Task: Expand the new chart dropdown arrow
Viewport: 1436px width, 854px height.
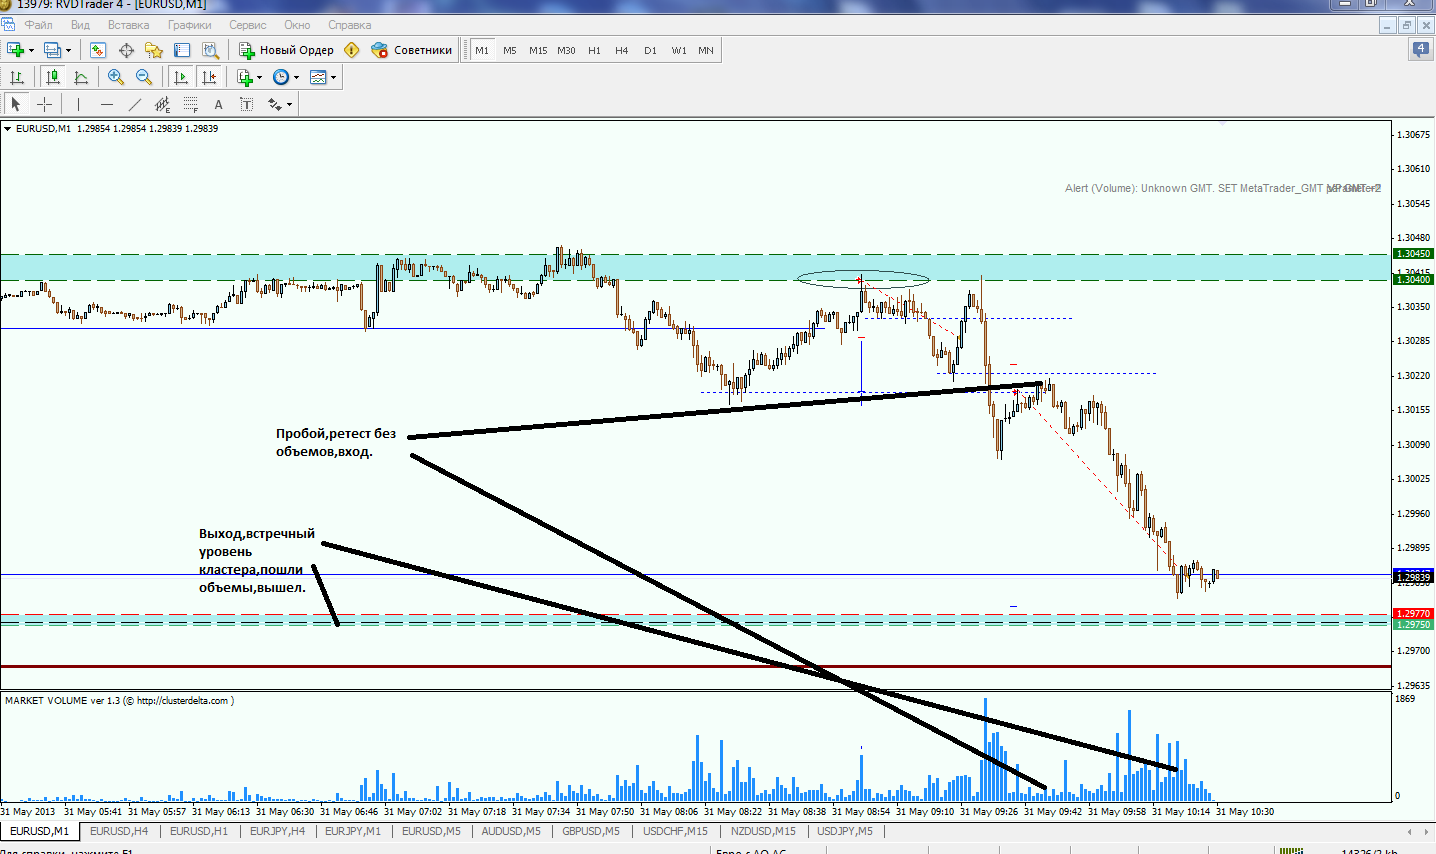Action: tap(31, 50)
